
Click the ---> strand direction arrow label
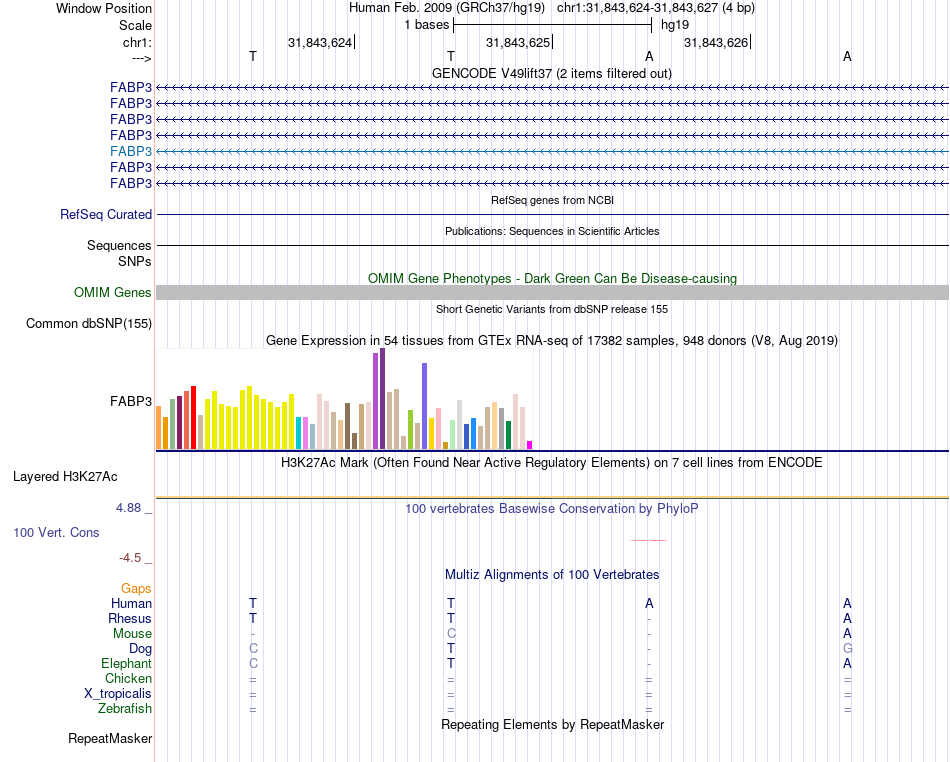coord(141,58)
